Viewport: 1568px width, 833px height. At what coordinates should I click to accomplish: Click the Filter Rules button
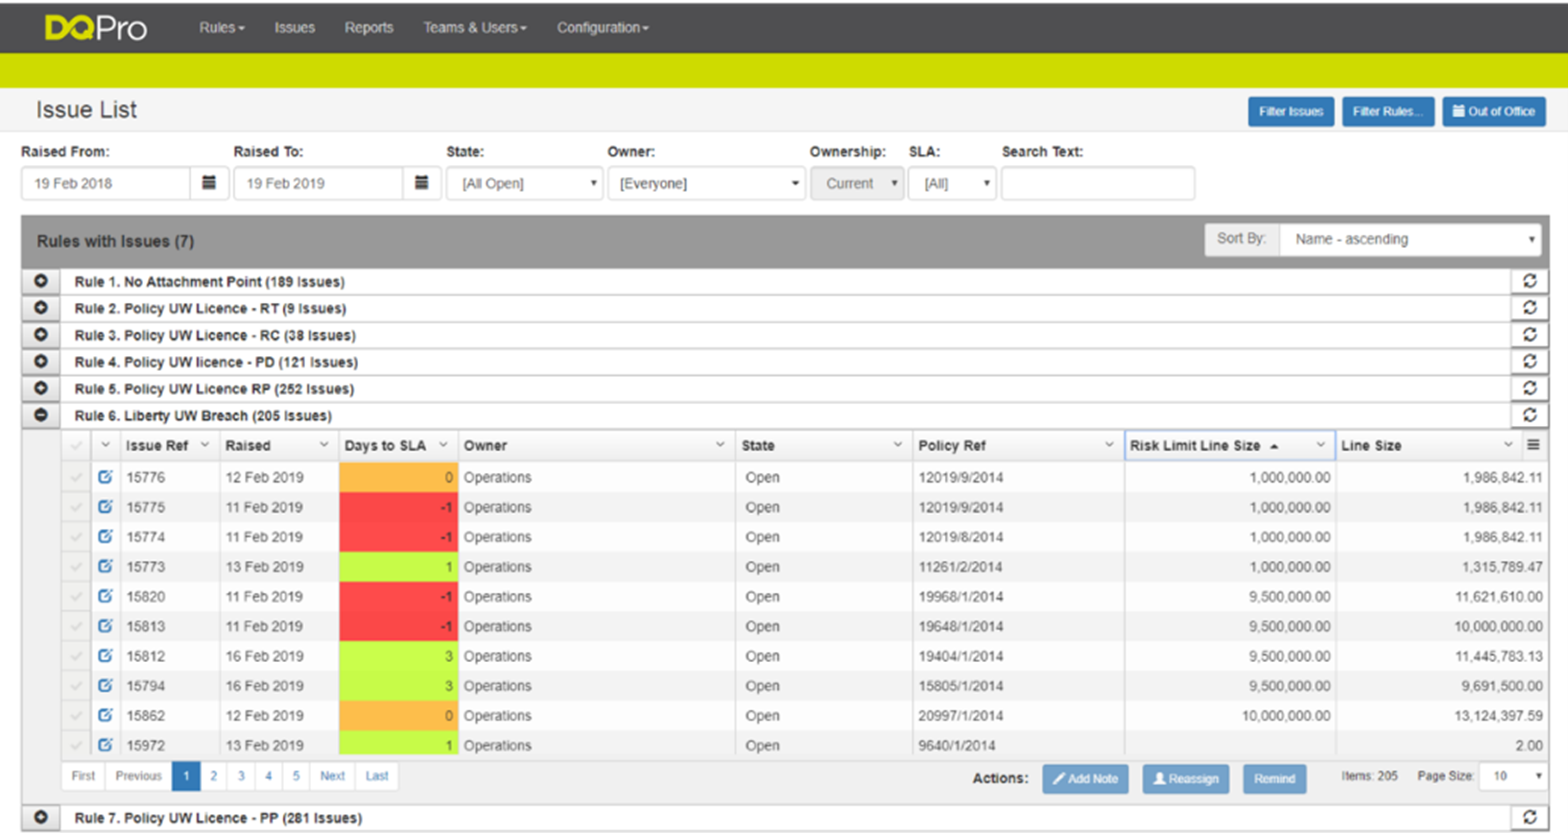tap(1388, 111)
